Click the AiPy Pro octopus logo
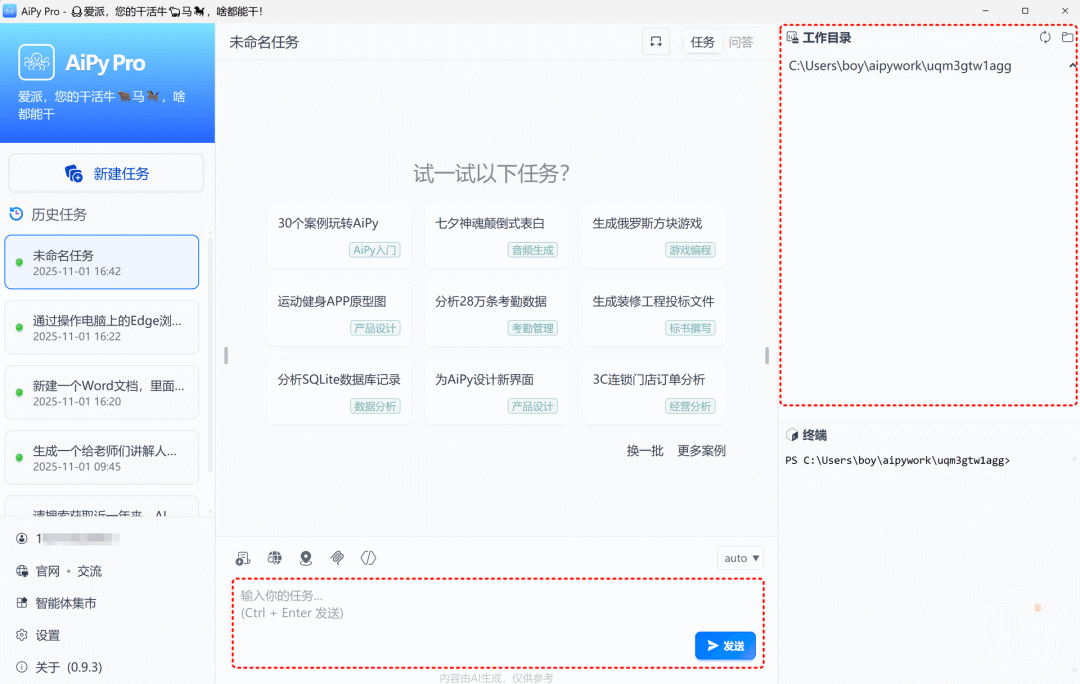 (37, 63)
